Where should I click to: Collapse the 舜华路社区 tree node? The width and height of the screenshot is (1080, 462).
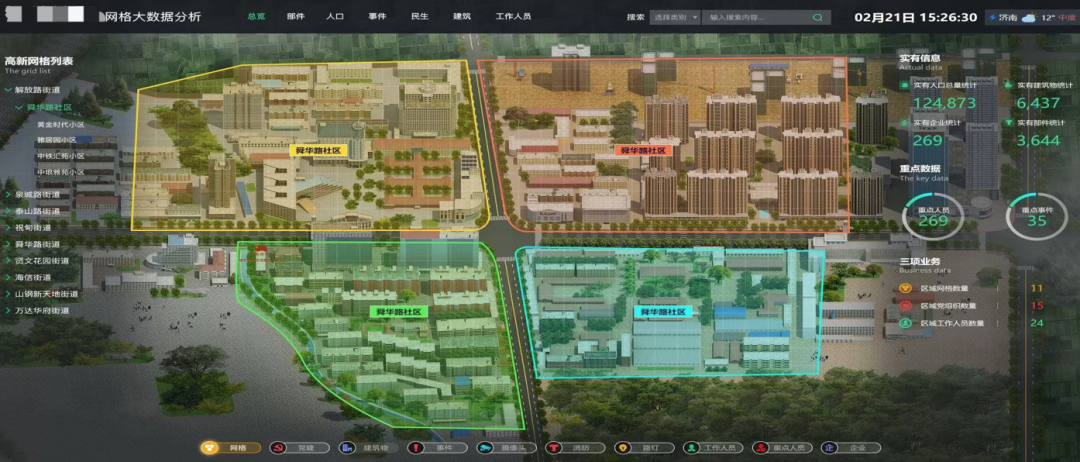[19, 108]
